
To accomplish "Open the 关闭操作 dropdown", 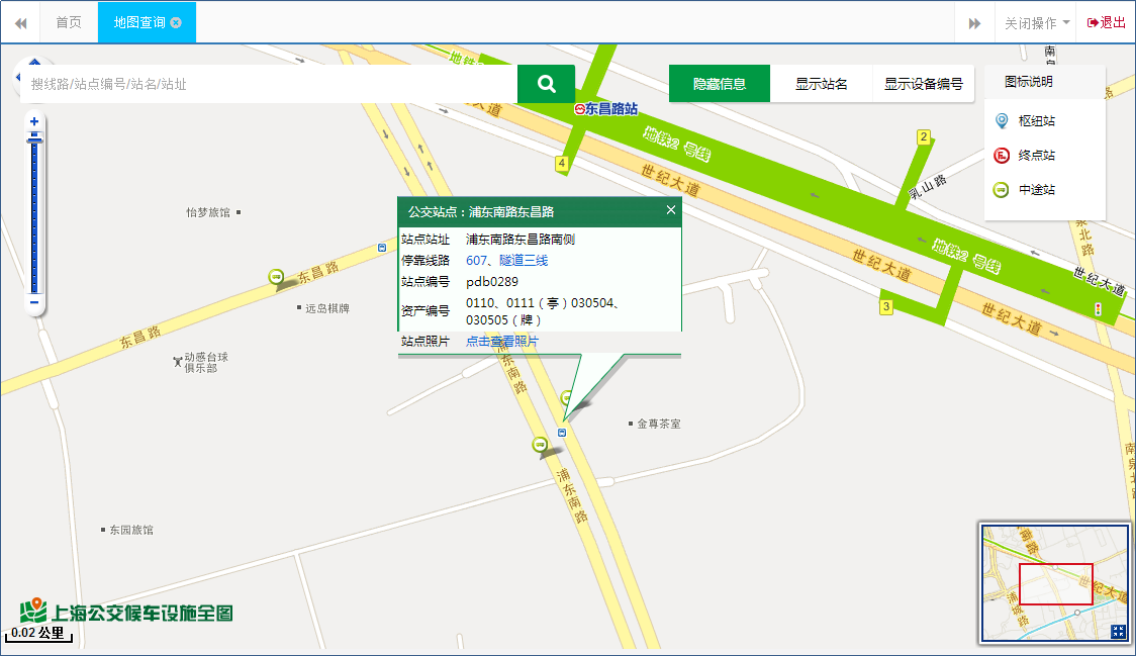I will (x=1037, y=23).
